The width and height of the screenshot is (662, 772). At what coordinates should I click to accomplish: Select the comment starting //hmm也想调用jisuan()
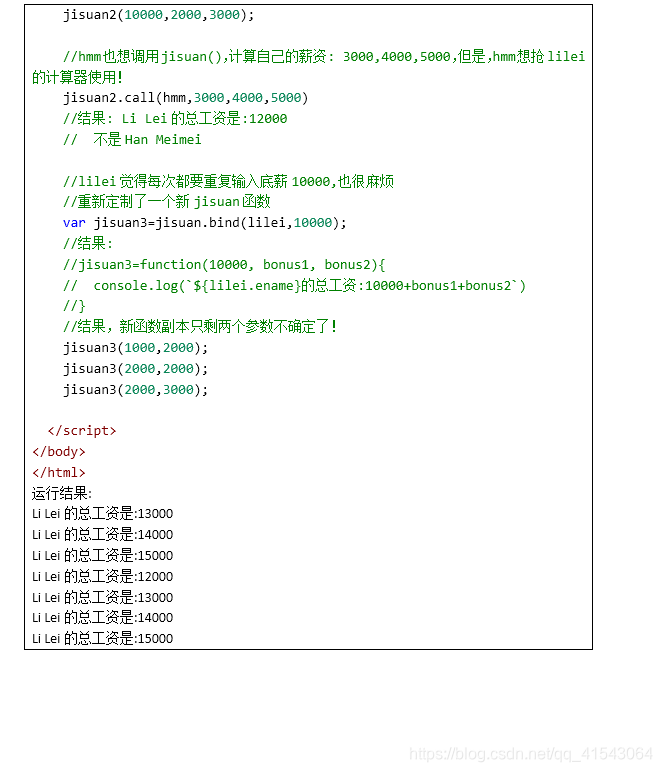pos(324,57)
